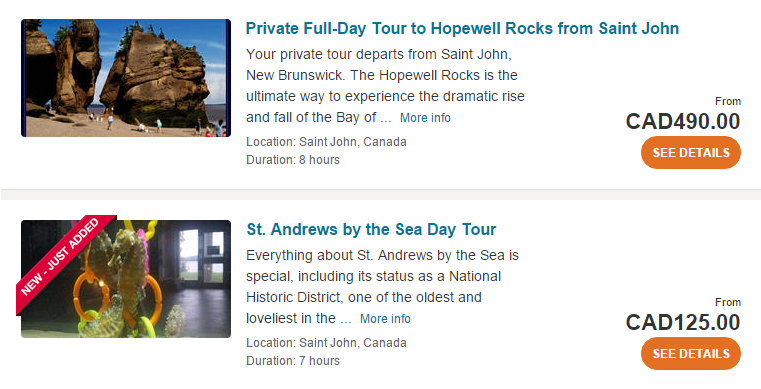Click the Hopewell Rocks tour location line
Viewport: 761px width, 389px height.
[x=326, y=142]
